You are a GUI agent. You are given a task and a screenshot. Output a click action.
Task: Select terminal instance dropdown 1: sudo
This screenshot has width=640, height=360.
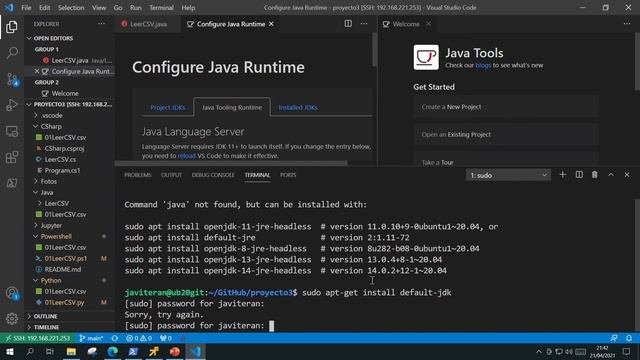pyautogui.click(x=508, y=175)
